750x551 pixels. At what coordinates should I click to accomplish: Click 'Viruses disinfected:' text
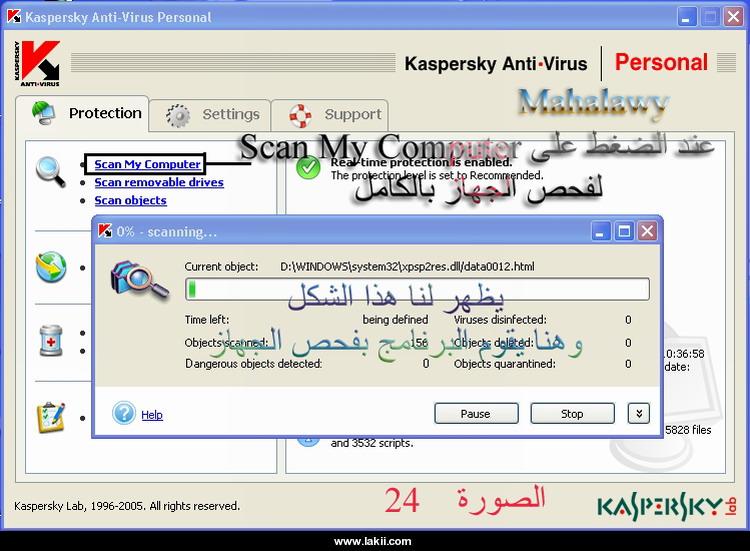[x=500, y=319]
